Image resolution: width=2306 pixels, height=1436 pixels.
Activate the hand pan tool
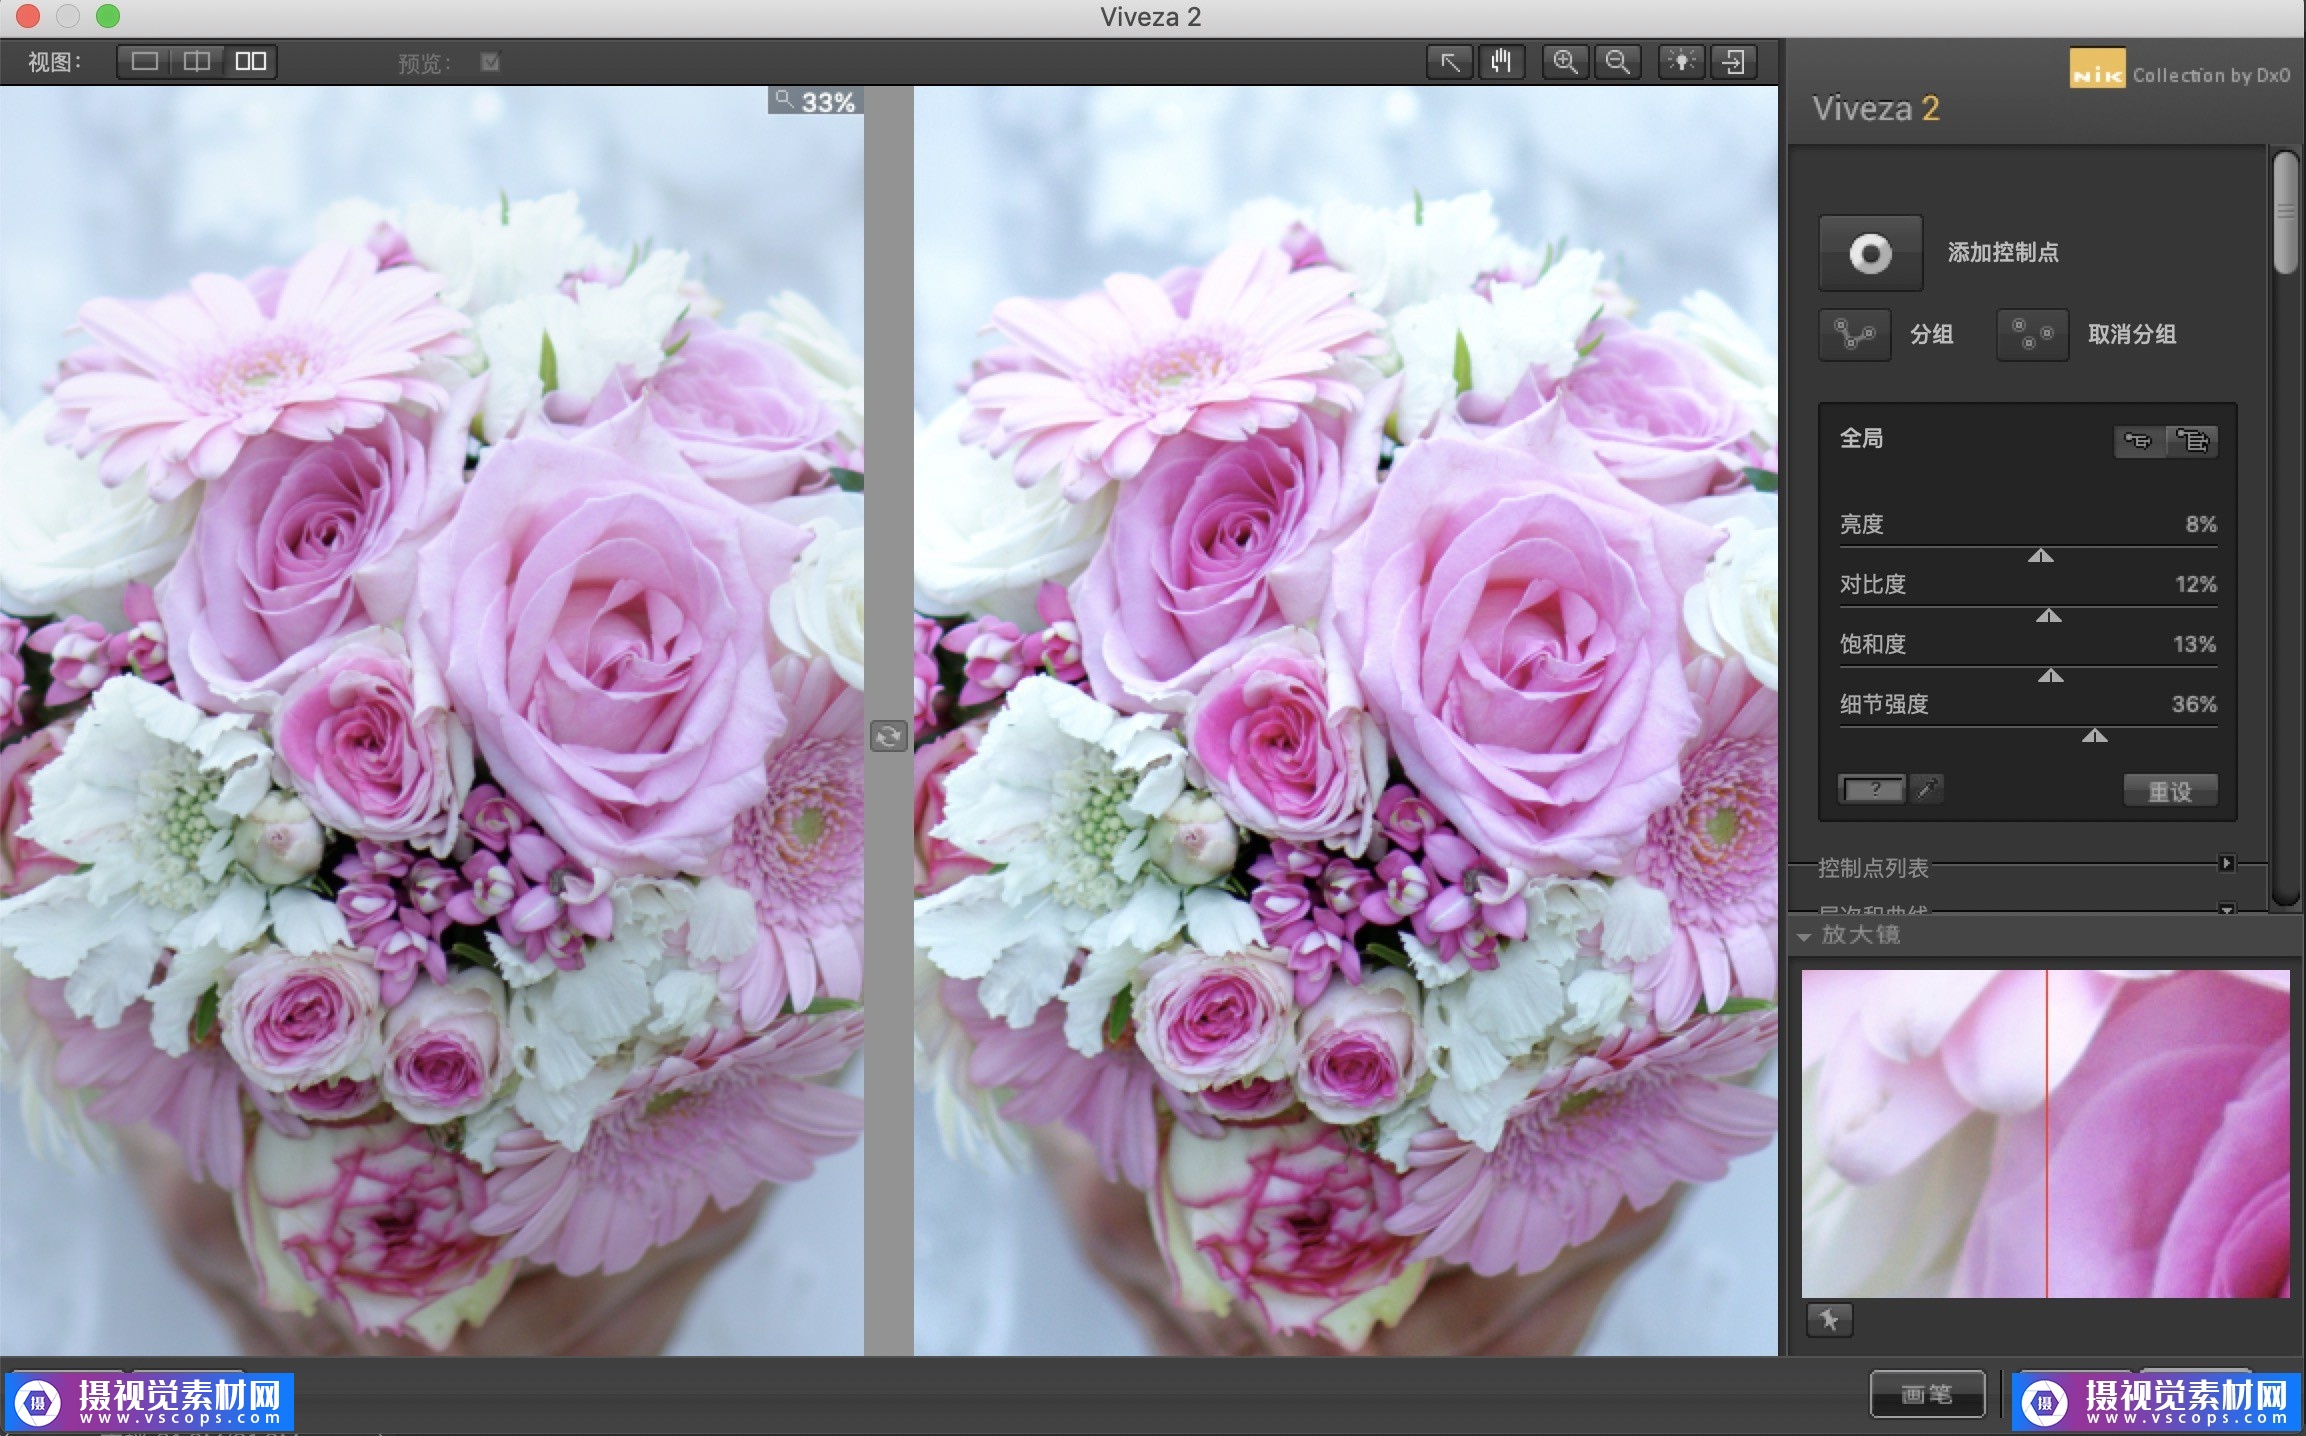point(1500,62)
